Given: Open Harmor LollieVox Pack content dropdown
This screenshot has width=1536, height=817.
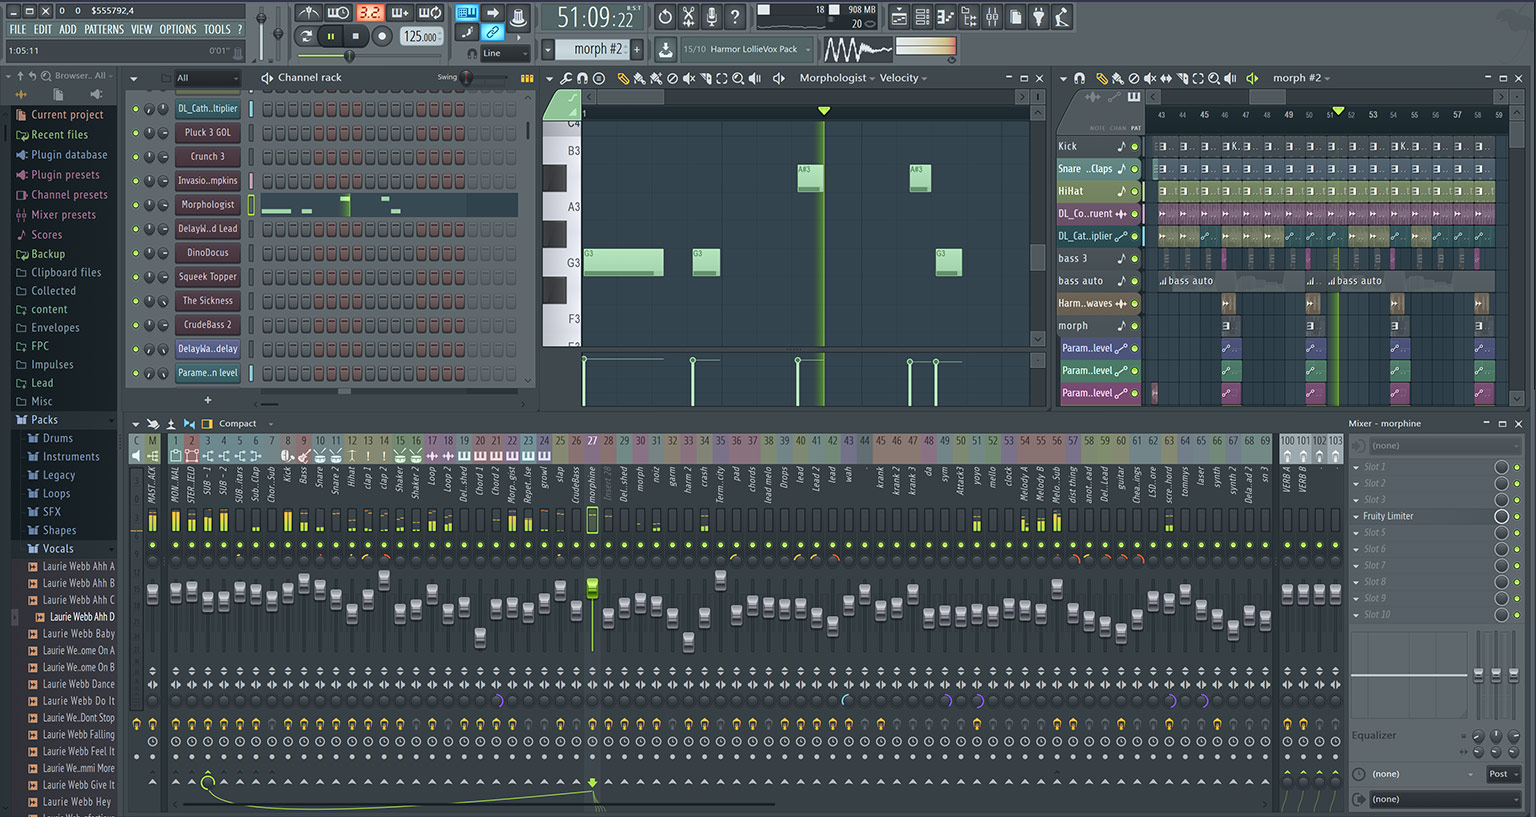Looking at the screenshot, I should pyautogui.click(x=745, y=49).
